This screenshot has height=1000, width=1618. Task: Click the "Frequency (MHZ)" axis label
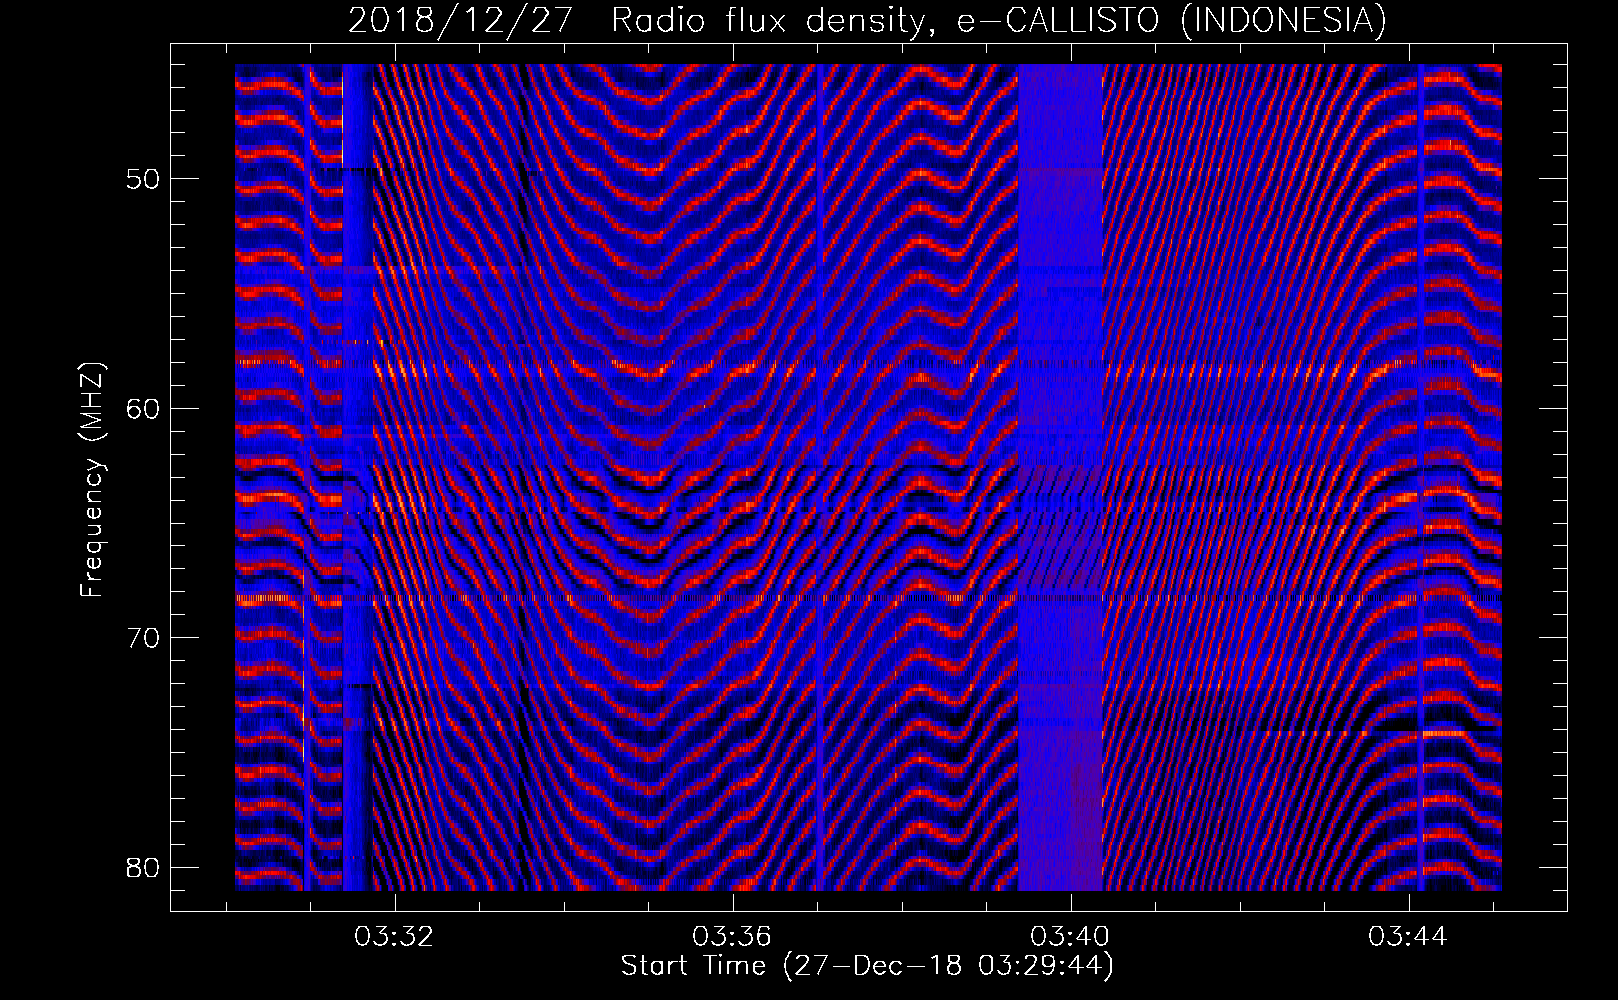click(x=92, y=480)
